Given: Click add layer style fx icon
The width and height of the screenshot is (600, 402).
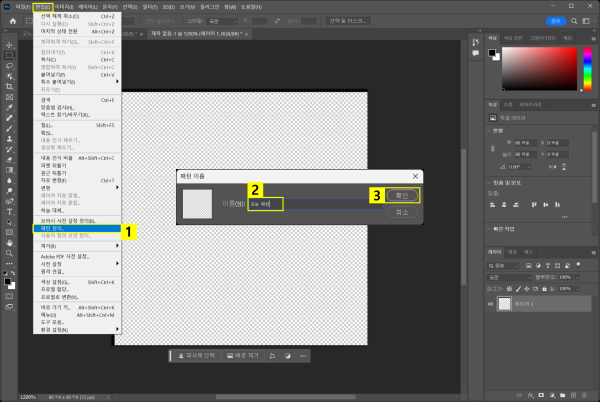Looking at the screenshot, I should coord(531,395).
